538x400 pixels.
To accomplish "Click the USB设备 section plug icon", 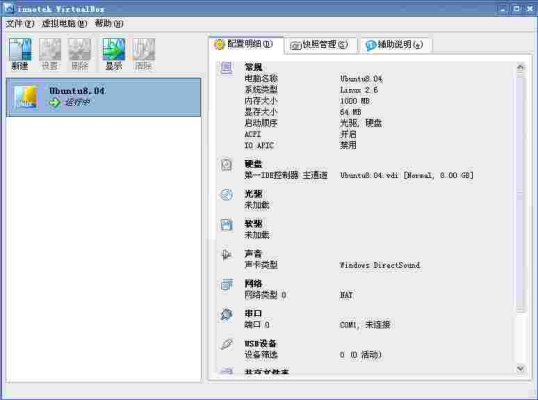I will tap(226, 344).
